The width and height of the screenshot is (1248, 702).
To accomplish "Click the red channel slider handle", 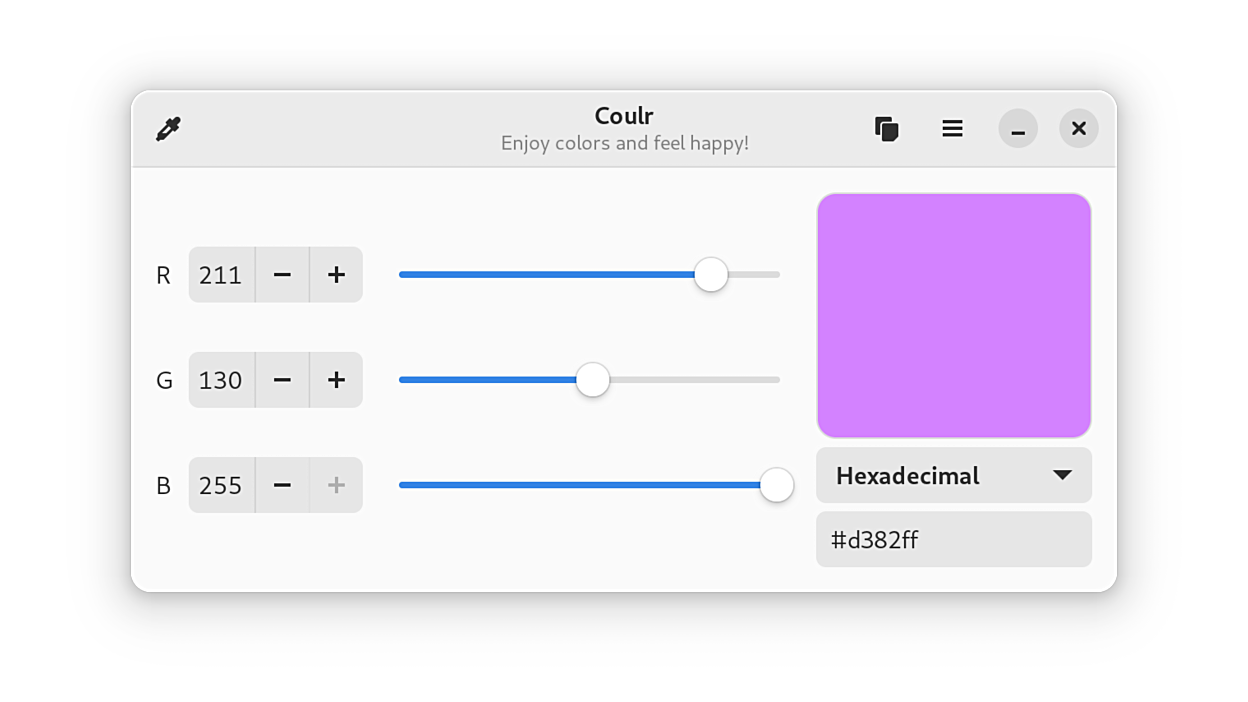I will pos(711,274).
